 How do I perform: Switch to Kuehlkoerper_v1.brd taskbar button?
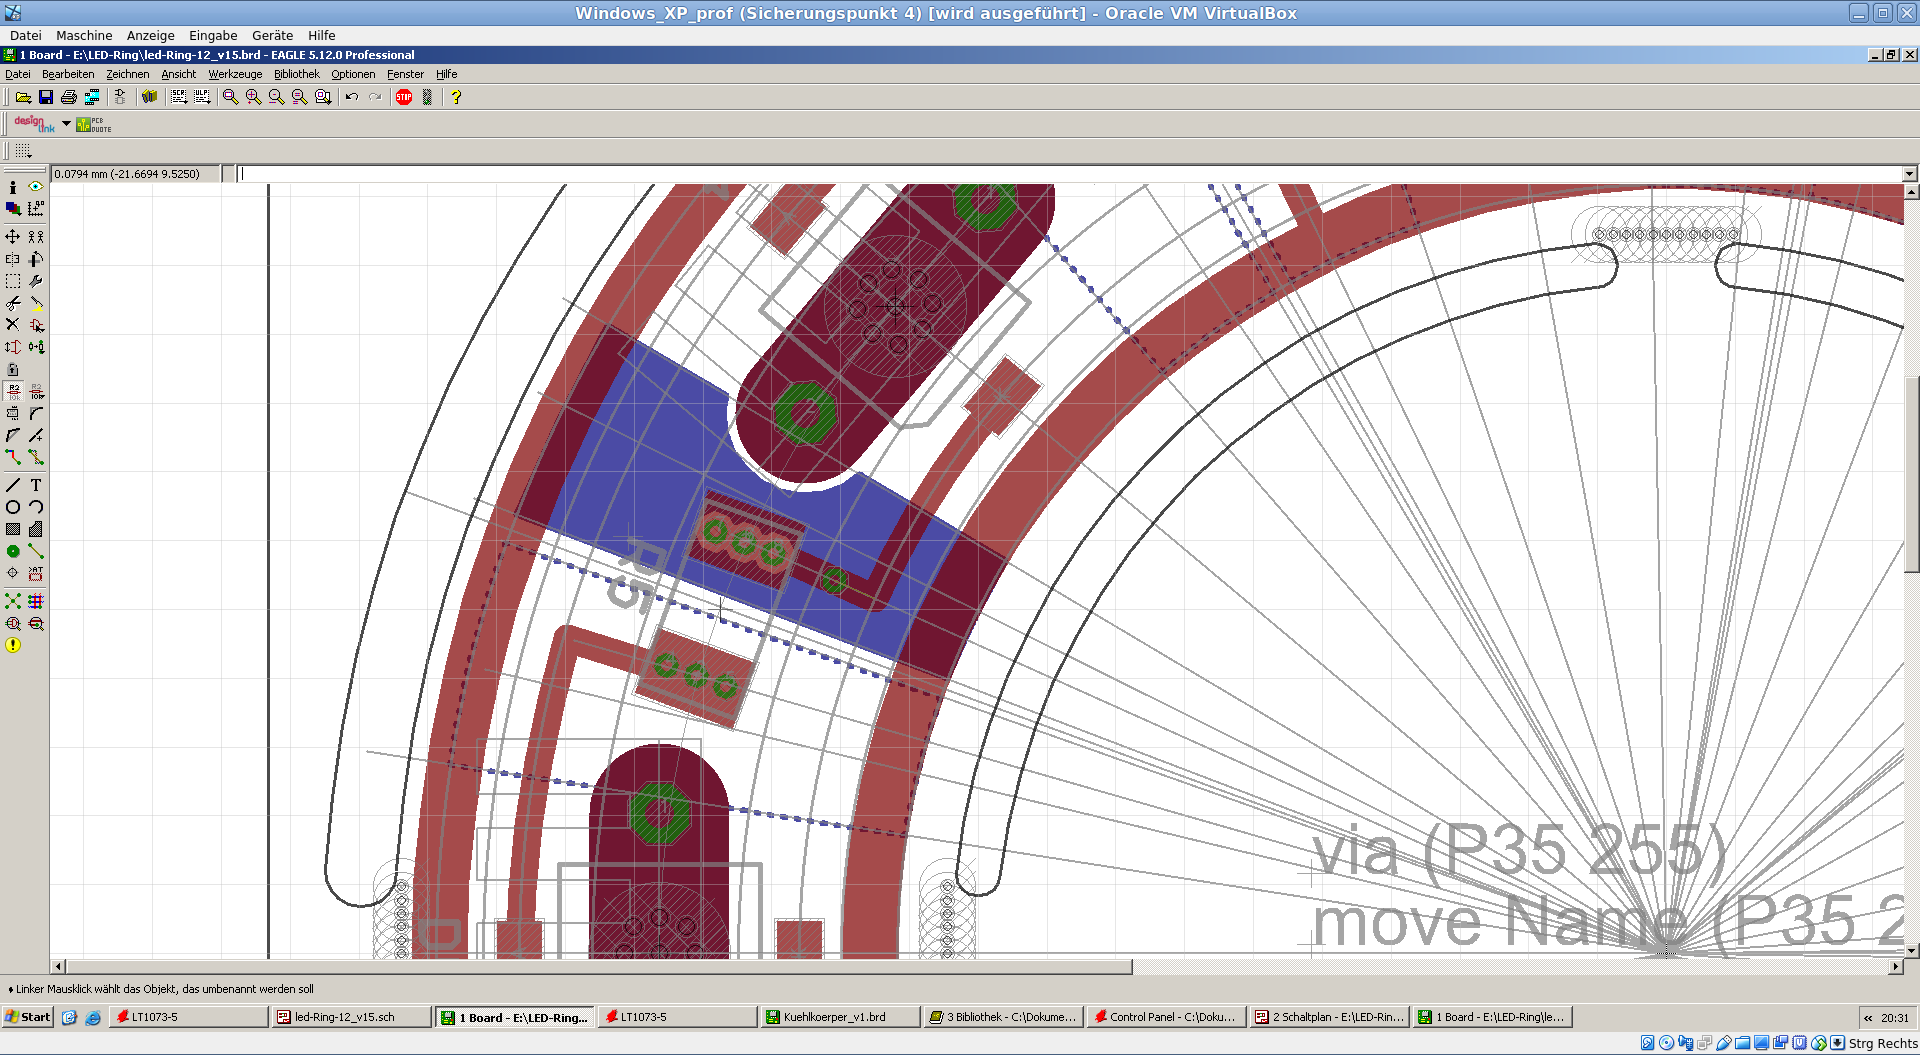[841, 1017]
